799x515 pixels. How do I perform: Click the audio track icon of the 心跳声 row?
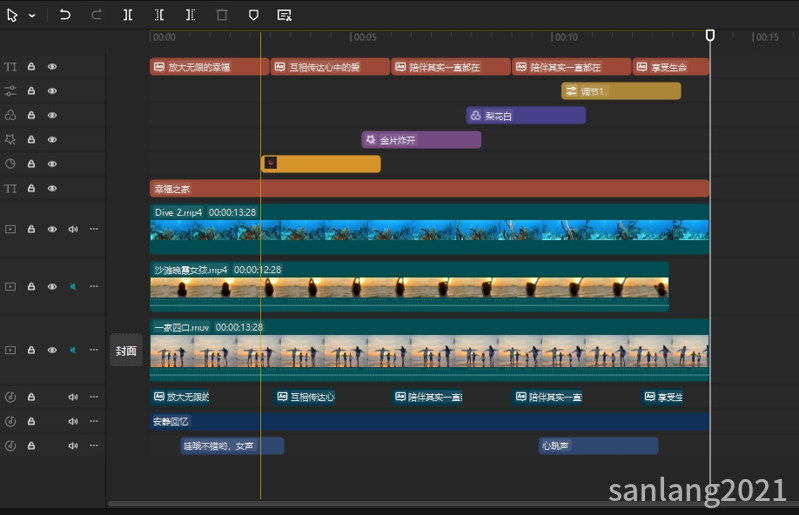click(x=10, y=446)
